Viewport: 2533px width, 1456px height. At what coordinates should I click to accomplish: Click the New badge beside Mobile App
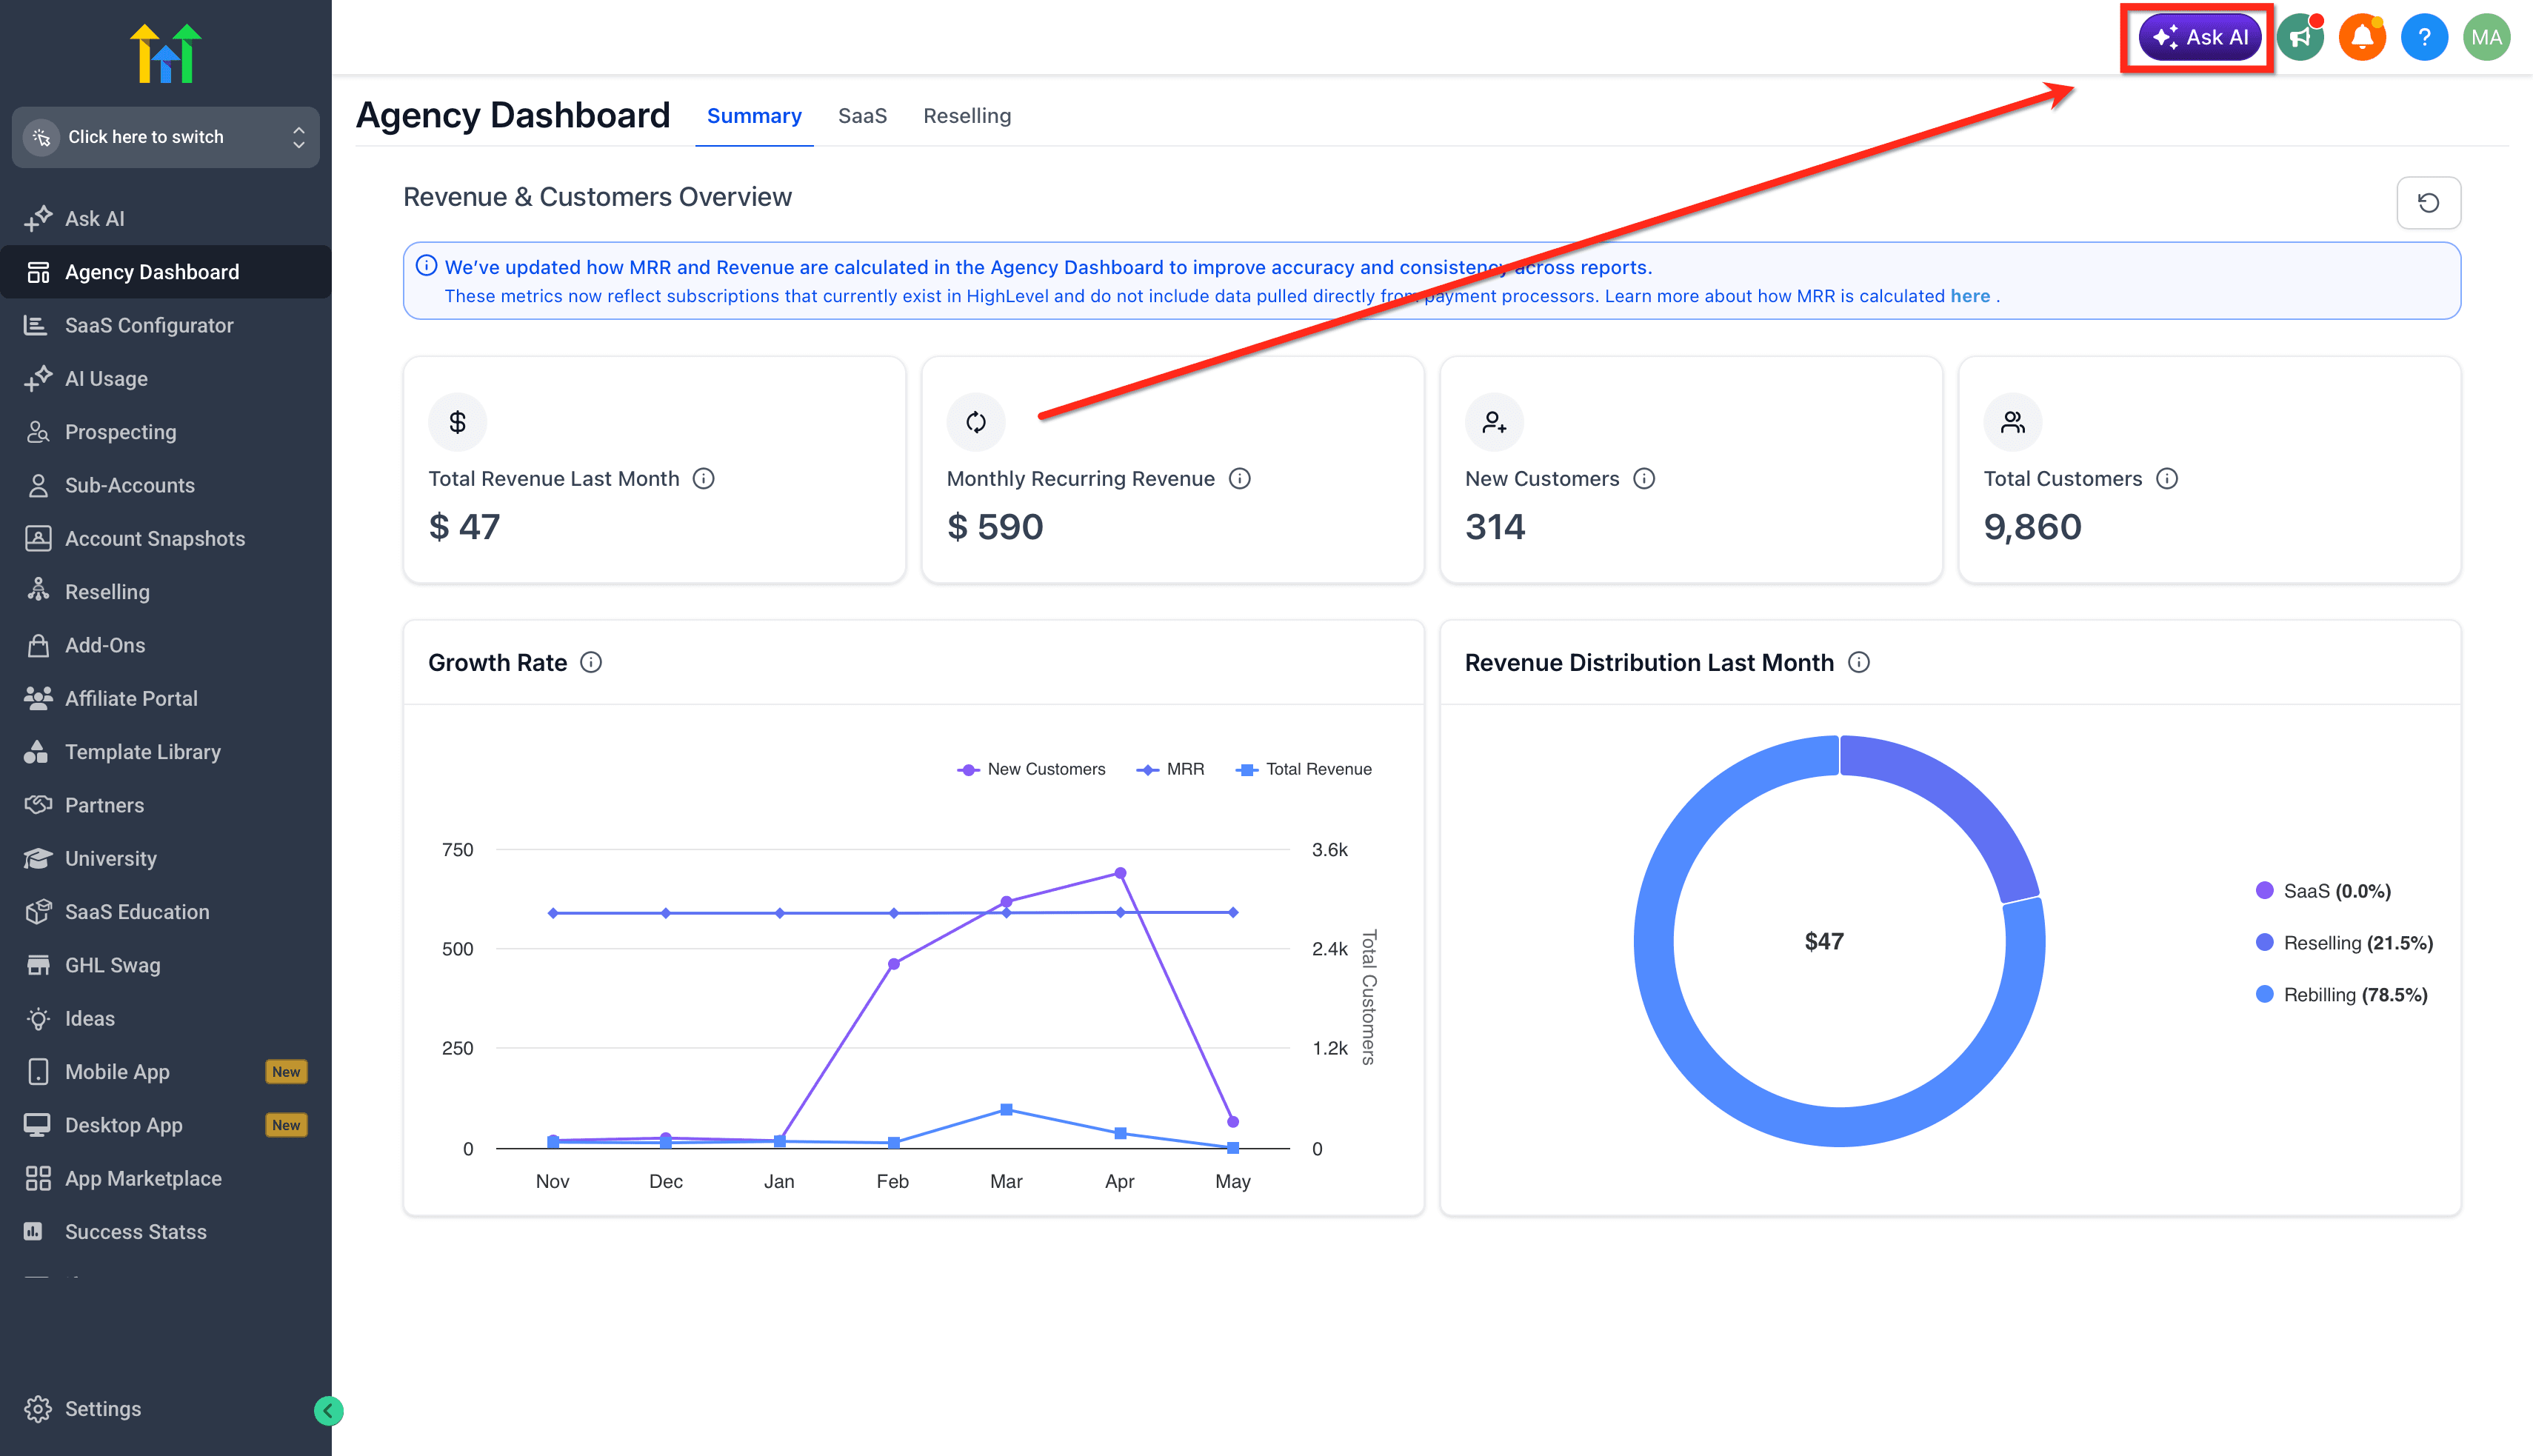point(286,1072)
